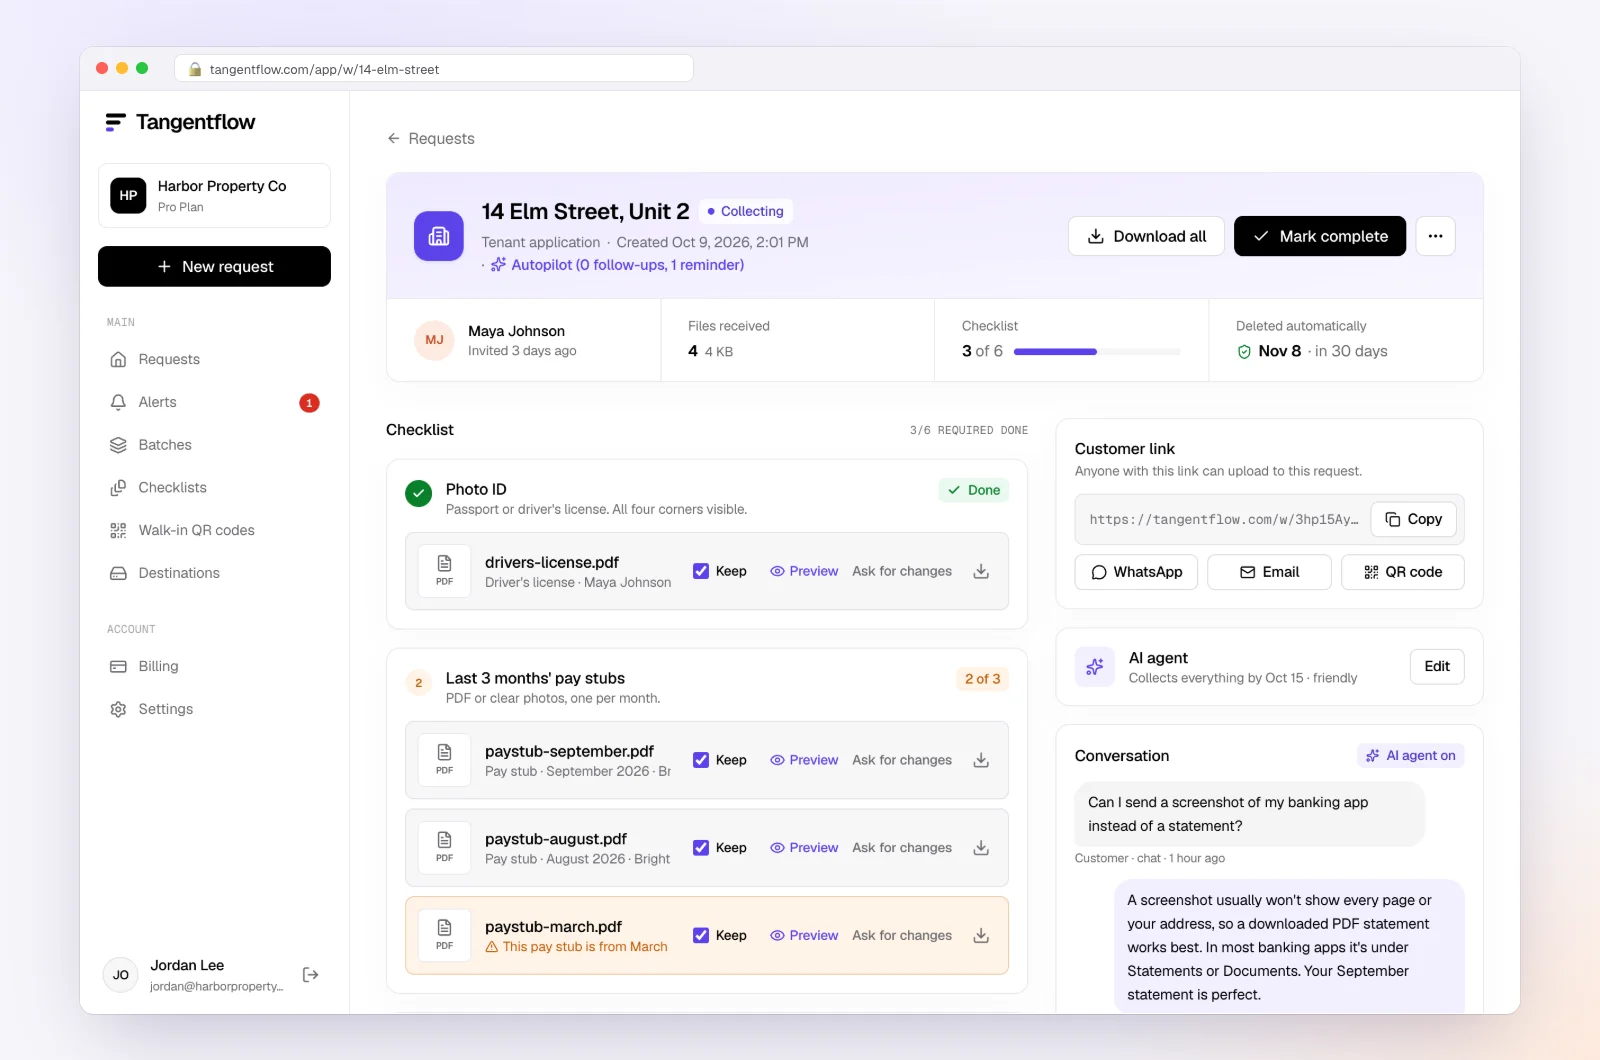Share customer link via Email
Image resolution: width=1600 pixels, height=1060 pixels.
point(1269,572)
